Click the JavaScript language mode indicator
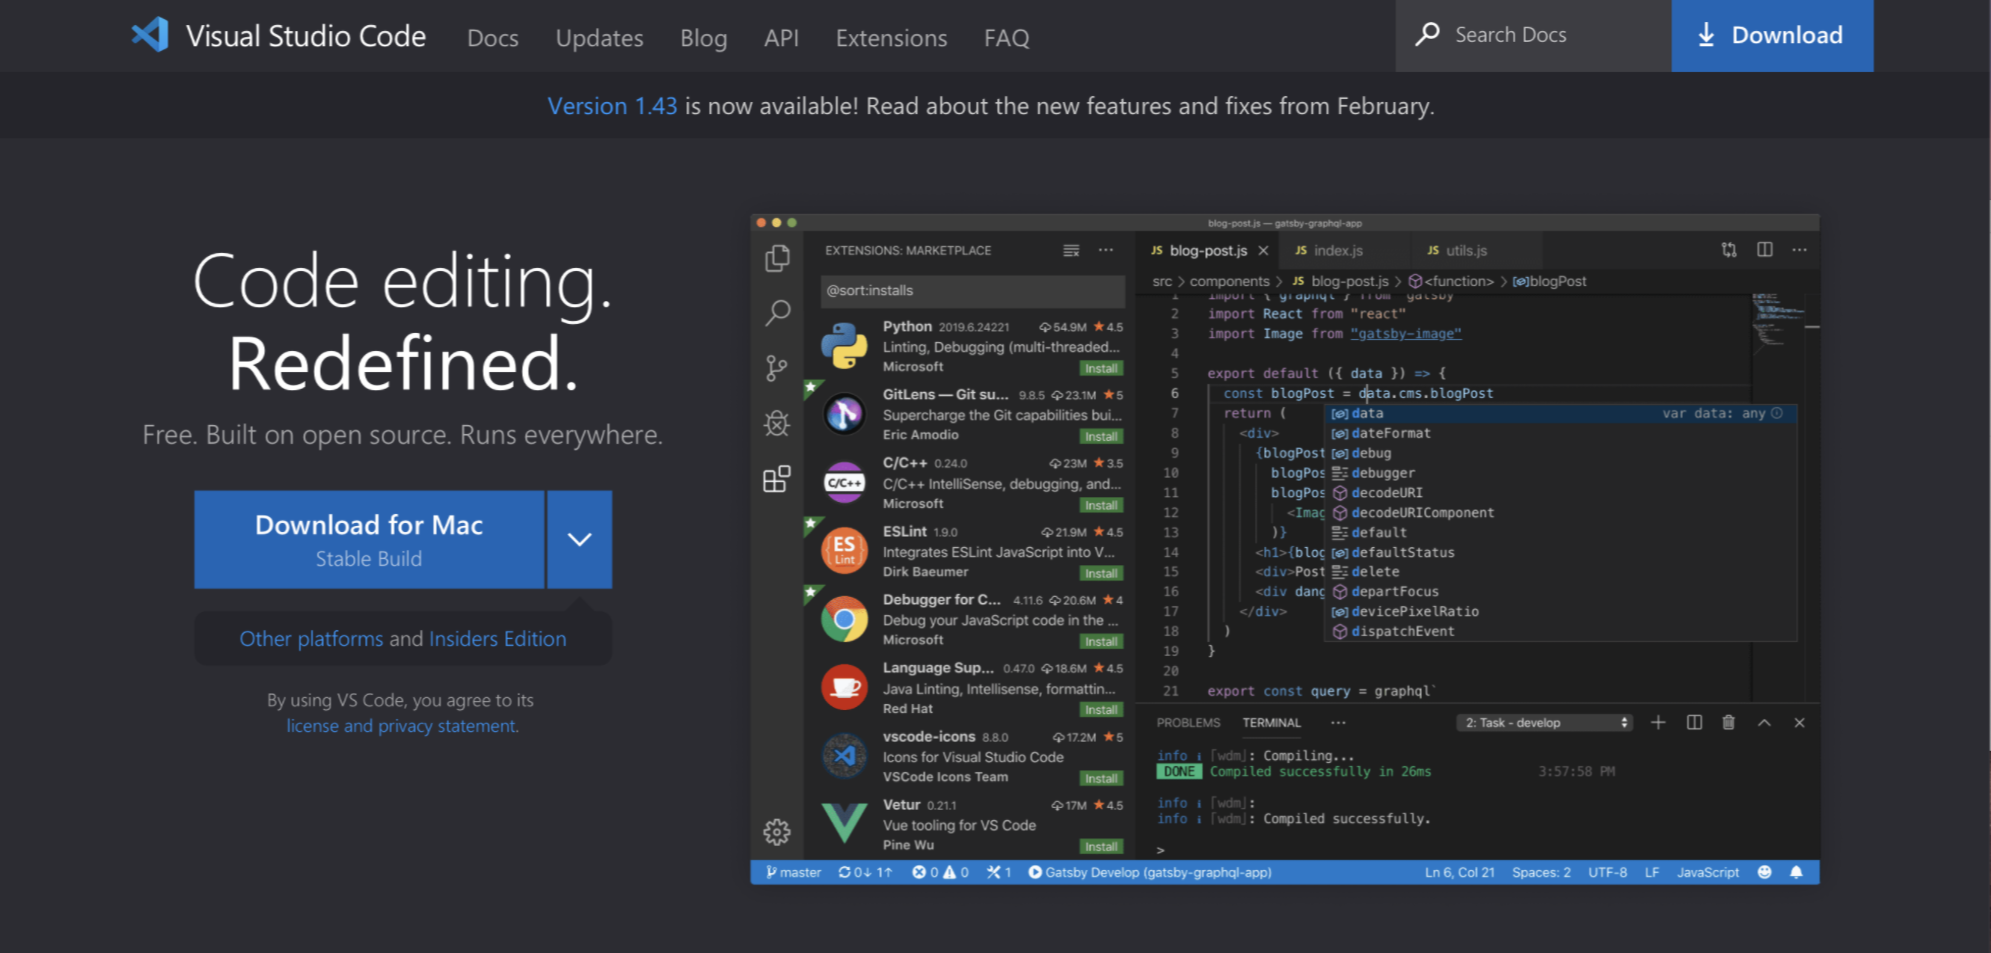Image resolution: width=1991 pixels, height=953 pixels. pyautogui.click(x=1708, y=872)
